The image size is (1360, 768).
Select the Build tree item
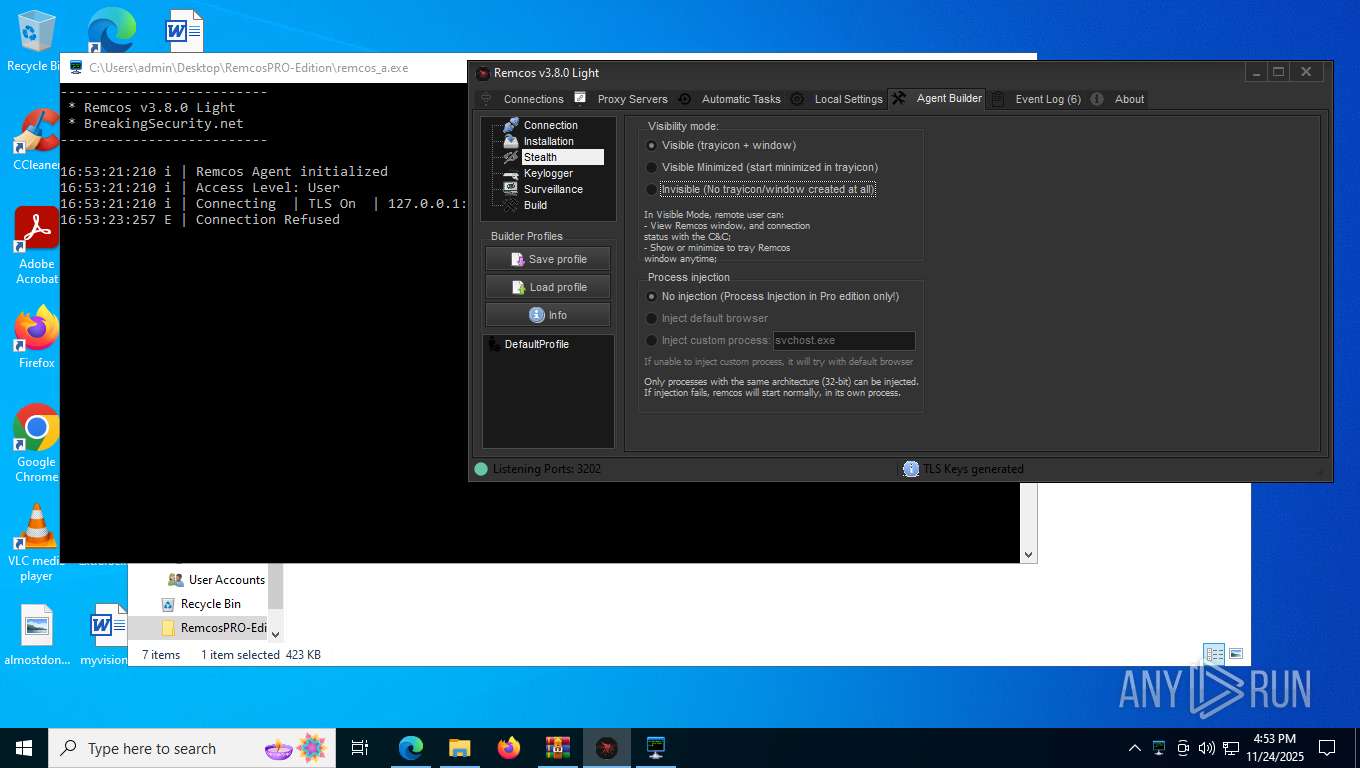[535, 205]
